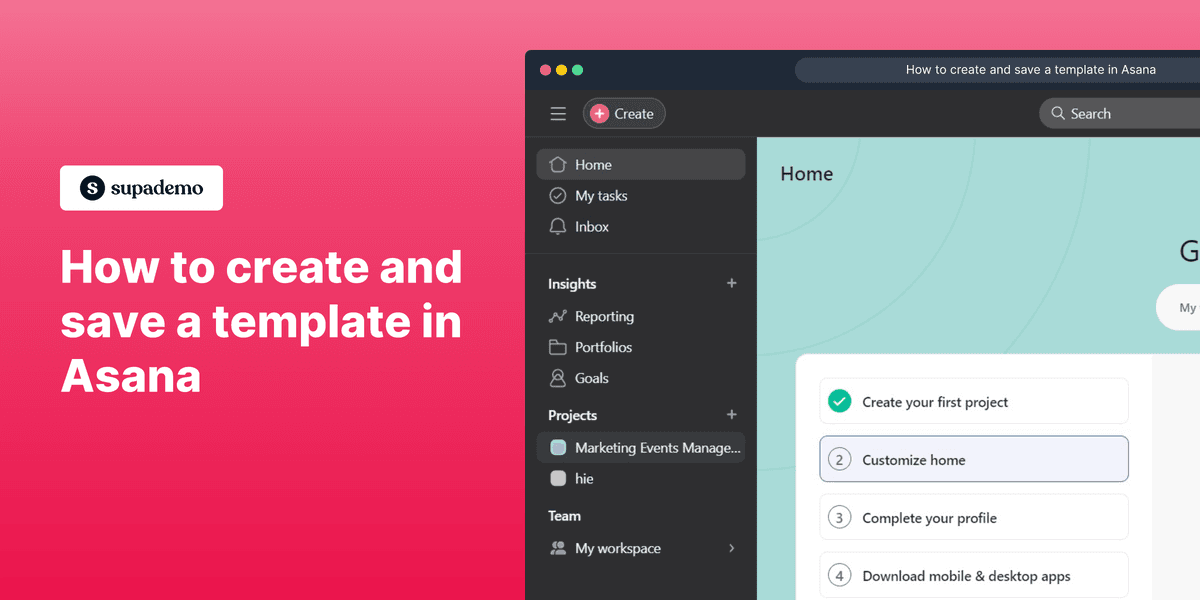Open Inbox via the bell icon

pyautogui.click(x=558, y=226)
